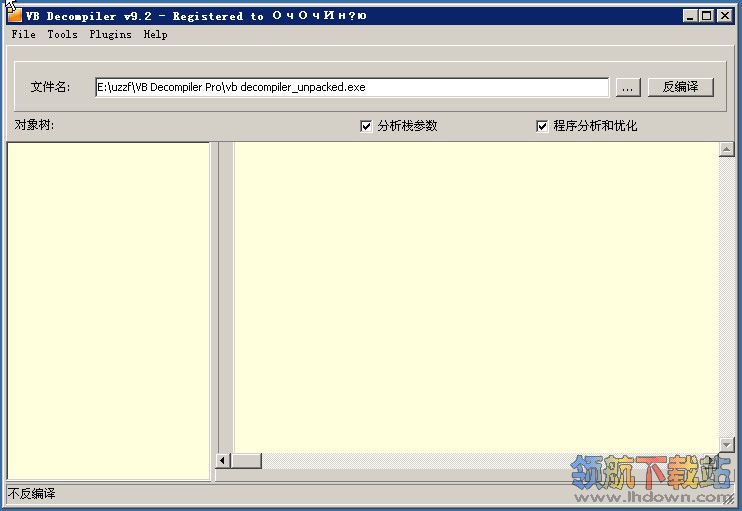
Task: Minimize the VB Decompiler window
Action: pyautogui.click(x=690, y=16)
